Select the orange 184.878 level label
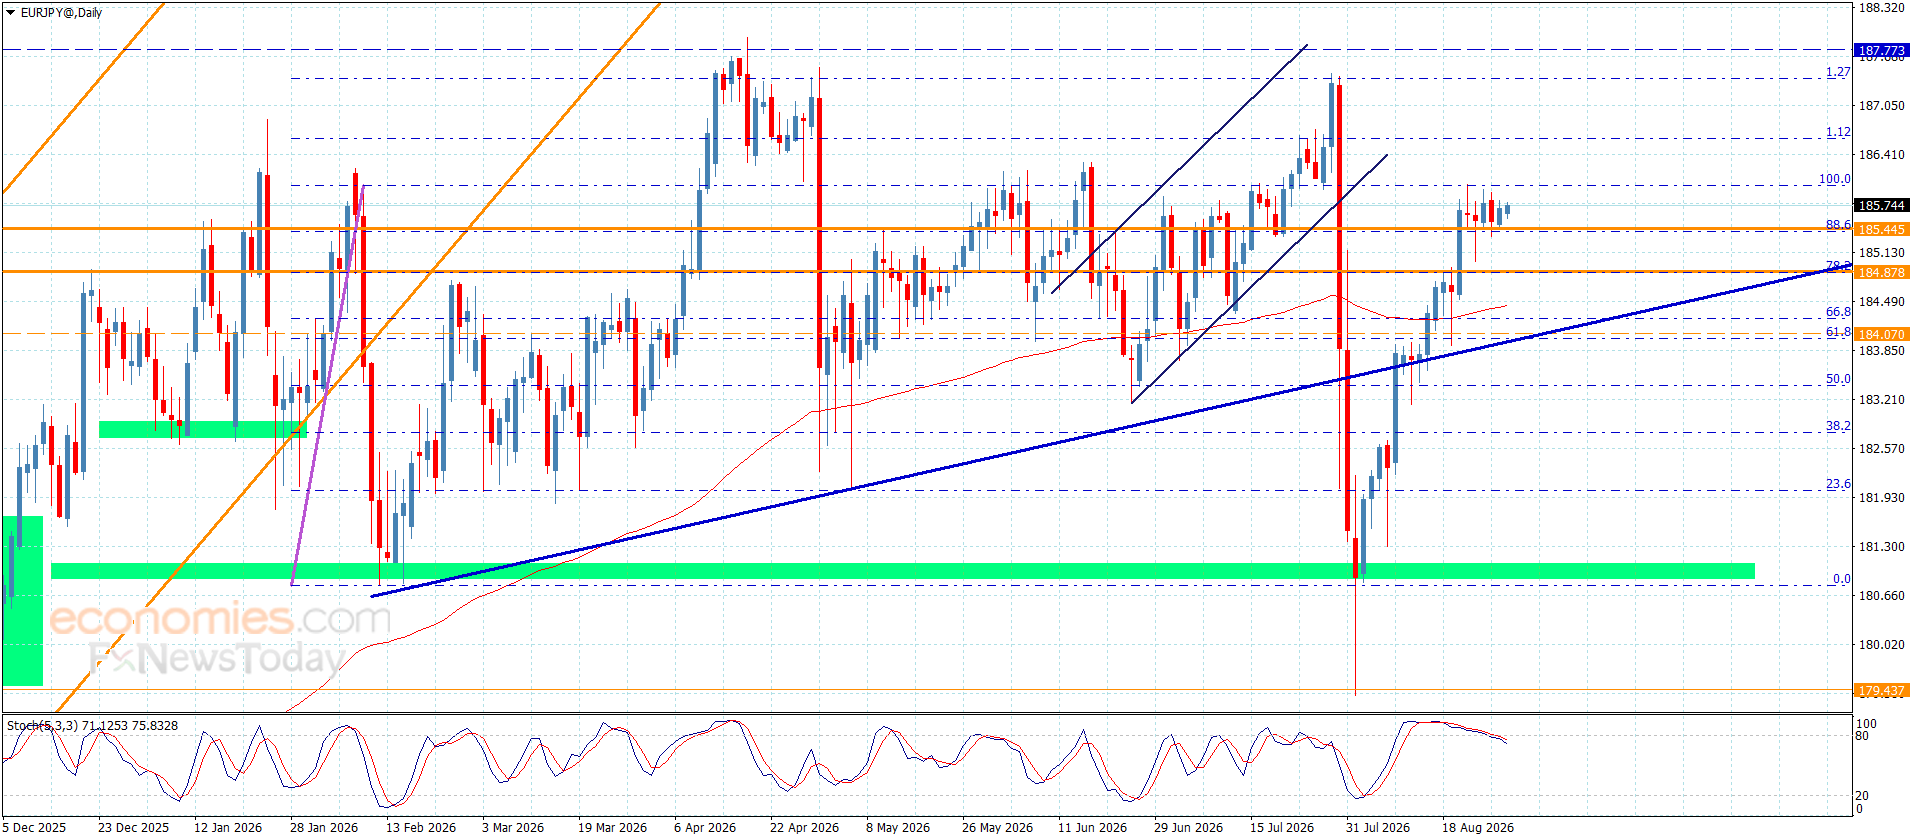Screen dimensions: 1916x840 click(1881, 272)
